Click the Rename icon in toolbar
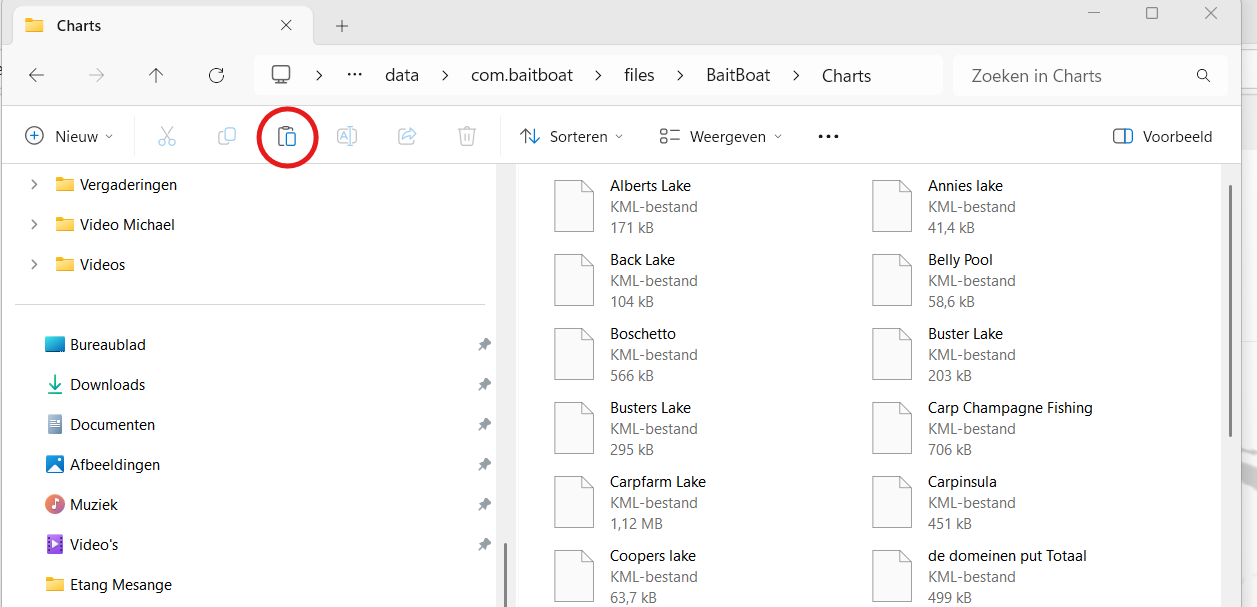Viewport: 1257px width, 607px height. 347,137
